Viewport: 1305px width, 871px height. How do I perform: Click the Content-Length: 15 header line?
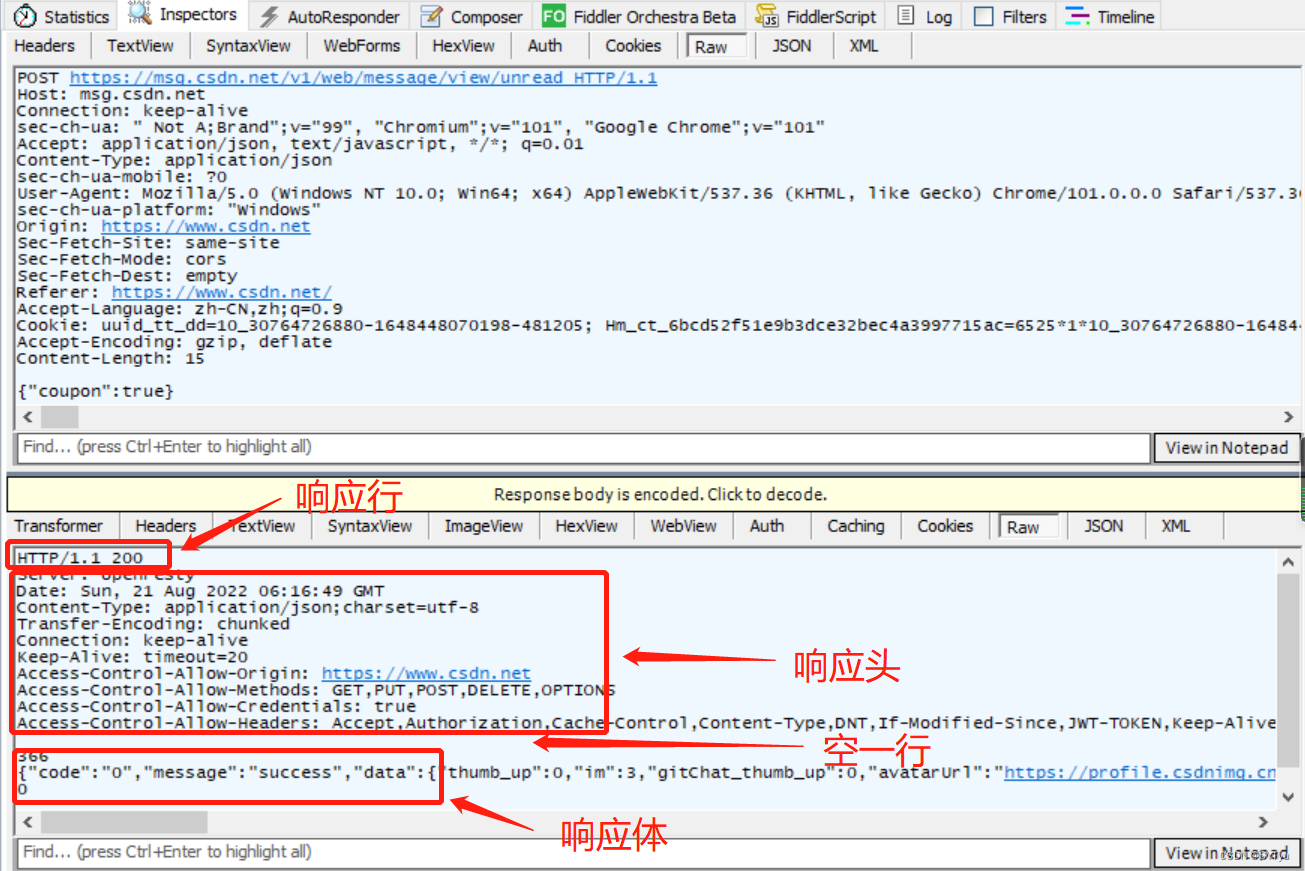(x=110, y=358)
